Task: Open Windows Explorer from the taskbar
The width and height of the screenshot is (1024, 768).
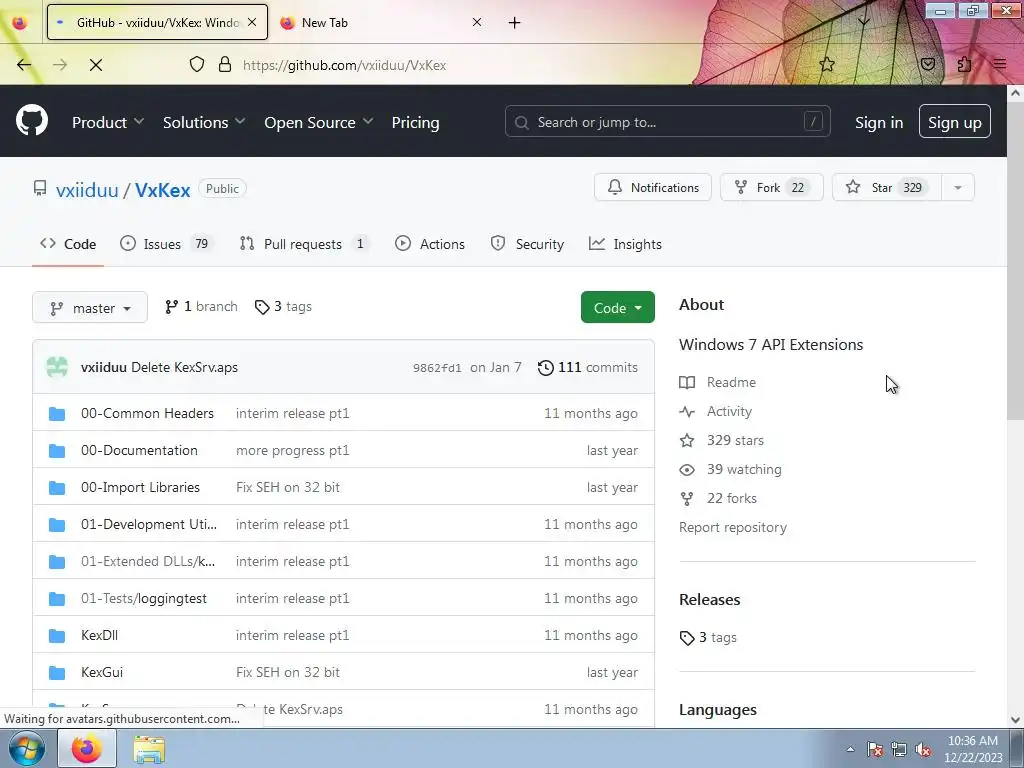Action: pos(149,749)
